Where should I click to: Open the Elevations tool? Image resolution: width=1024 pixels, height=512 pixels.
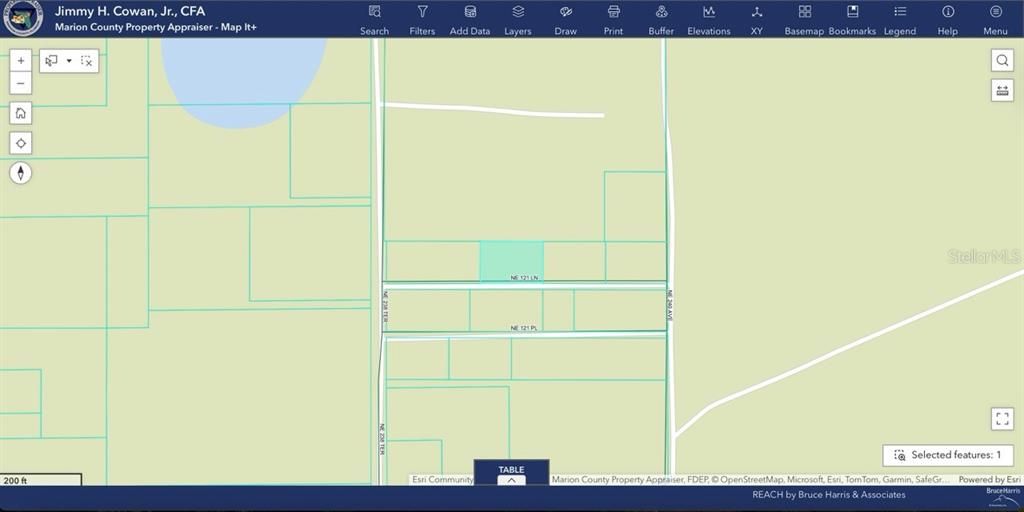pyautogui.click(x=709, y=19)
